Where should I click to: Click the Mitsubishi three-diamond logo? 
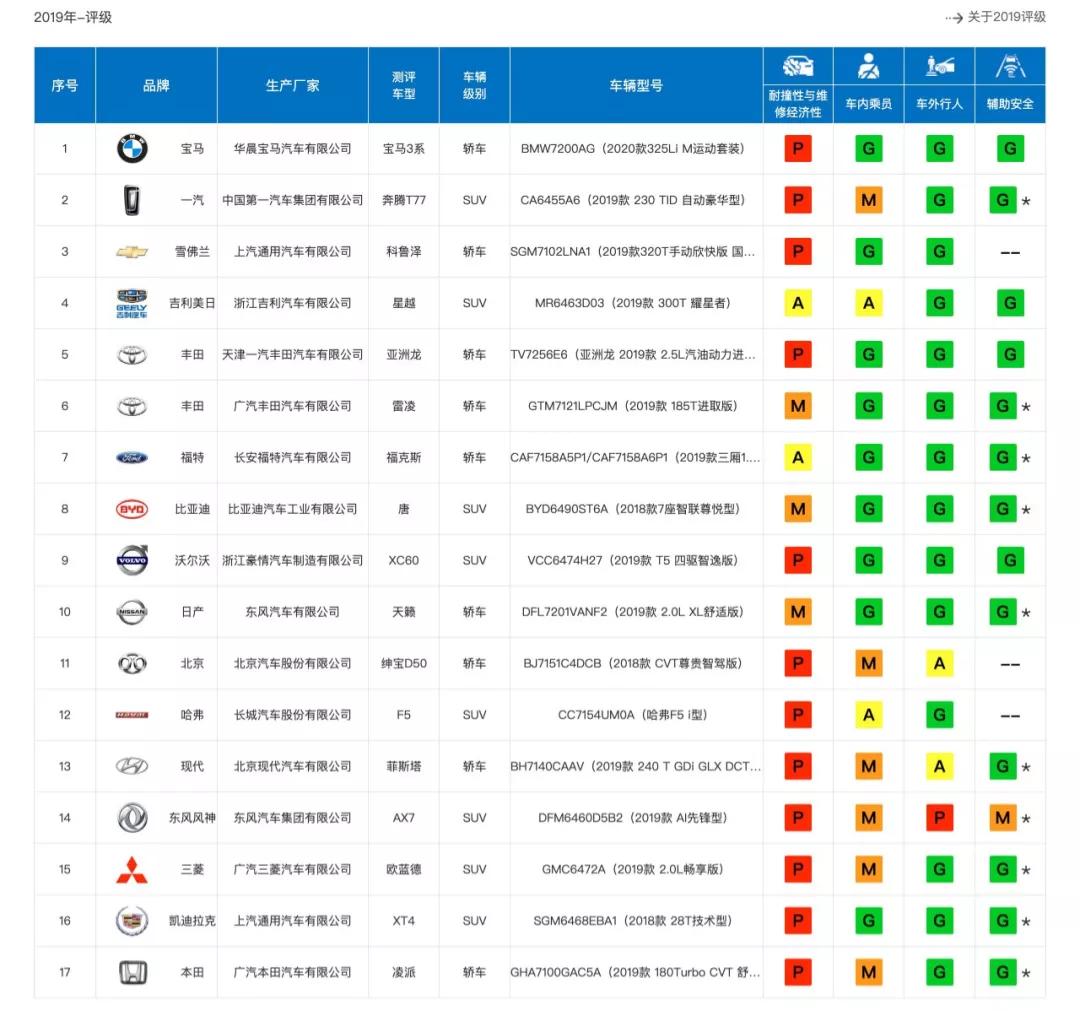pyautogui.click(x=132, y=870)
